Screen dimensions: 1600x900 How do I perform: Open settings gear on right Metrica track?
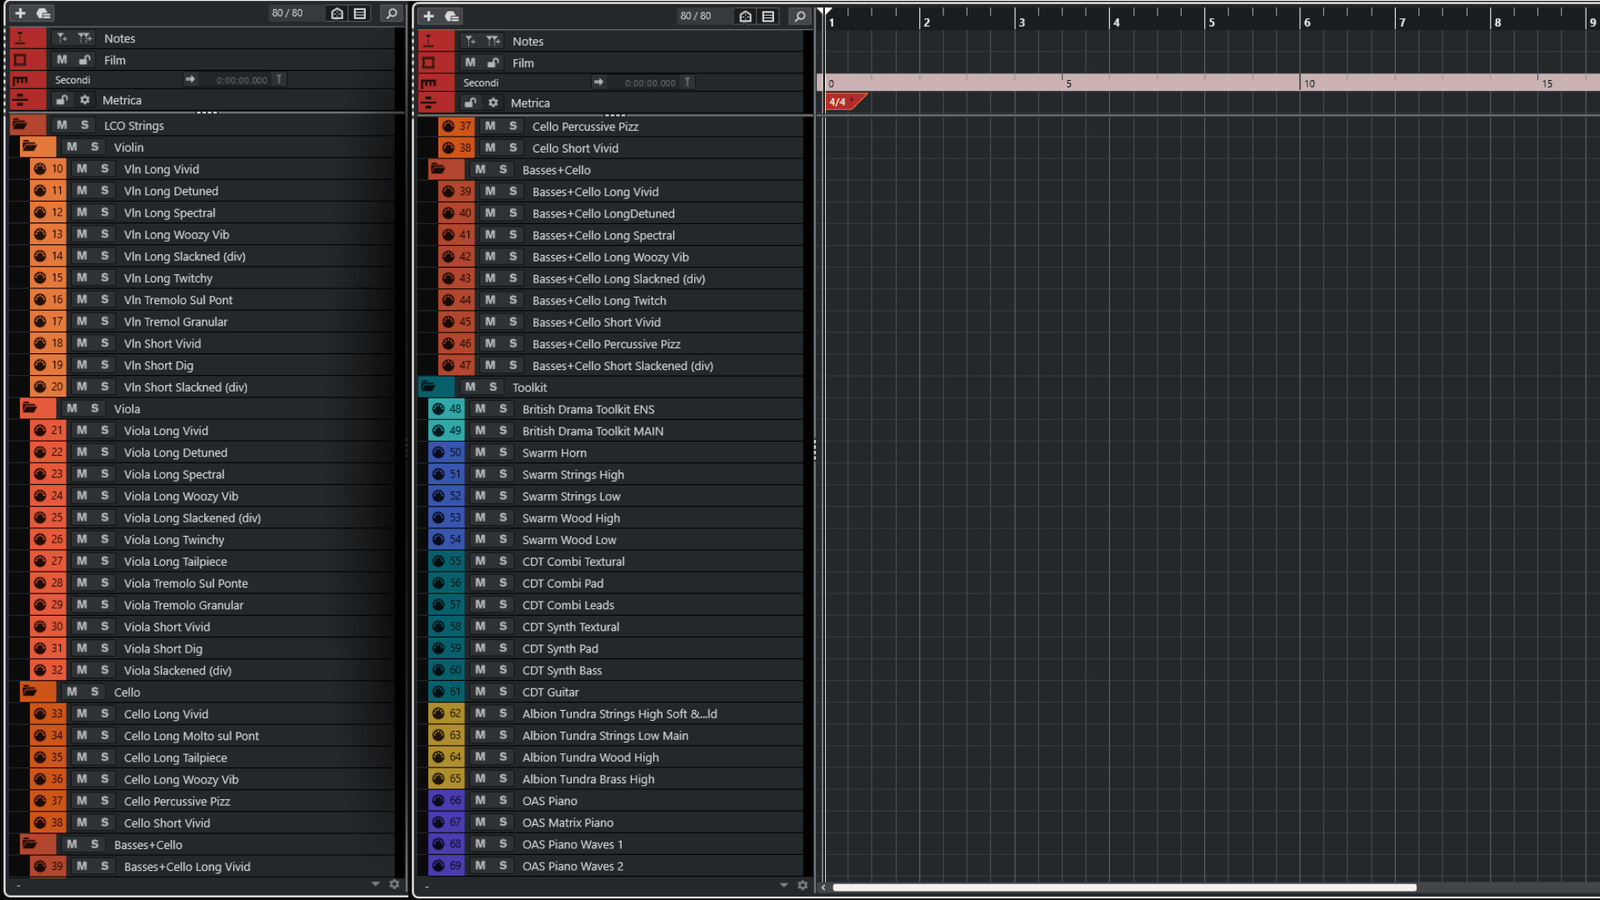pos(493,103)
